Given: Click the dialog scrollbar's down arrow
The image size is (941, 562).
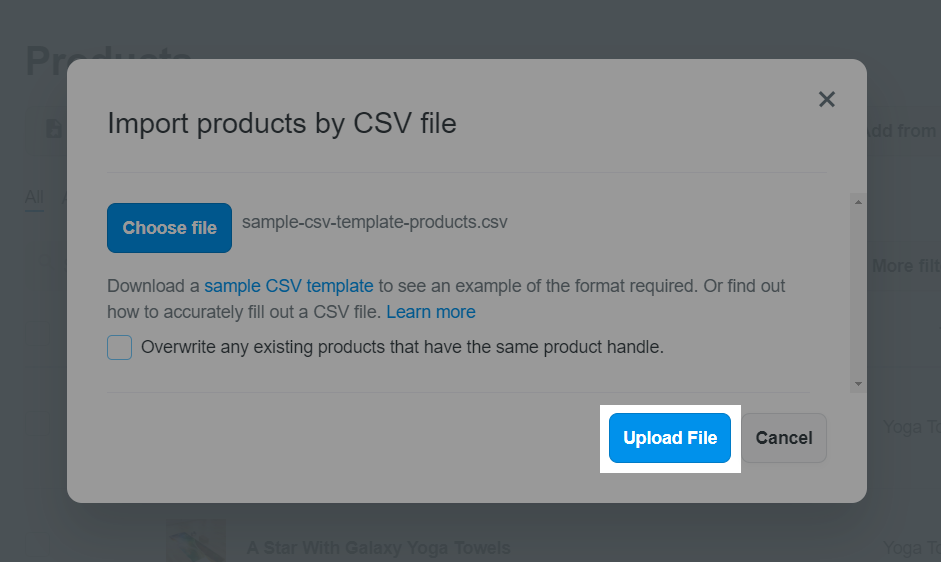Looking at the screenshot, I should coord(858,384).
